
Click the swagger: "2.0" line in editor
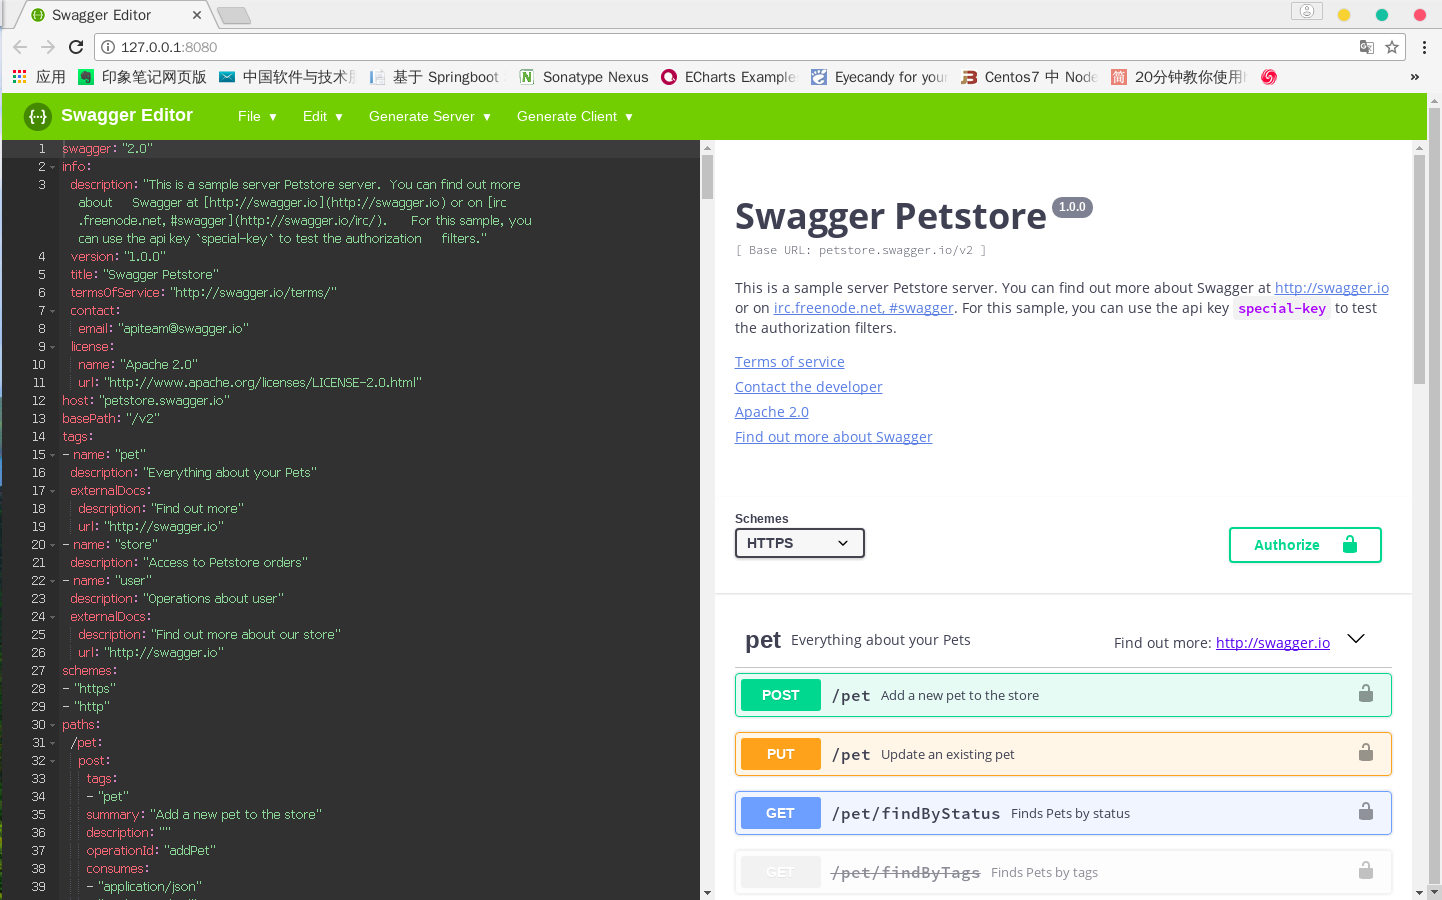107,149
